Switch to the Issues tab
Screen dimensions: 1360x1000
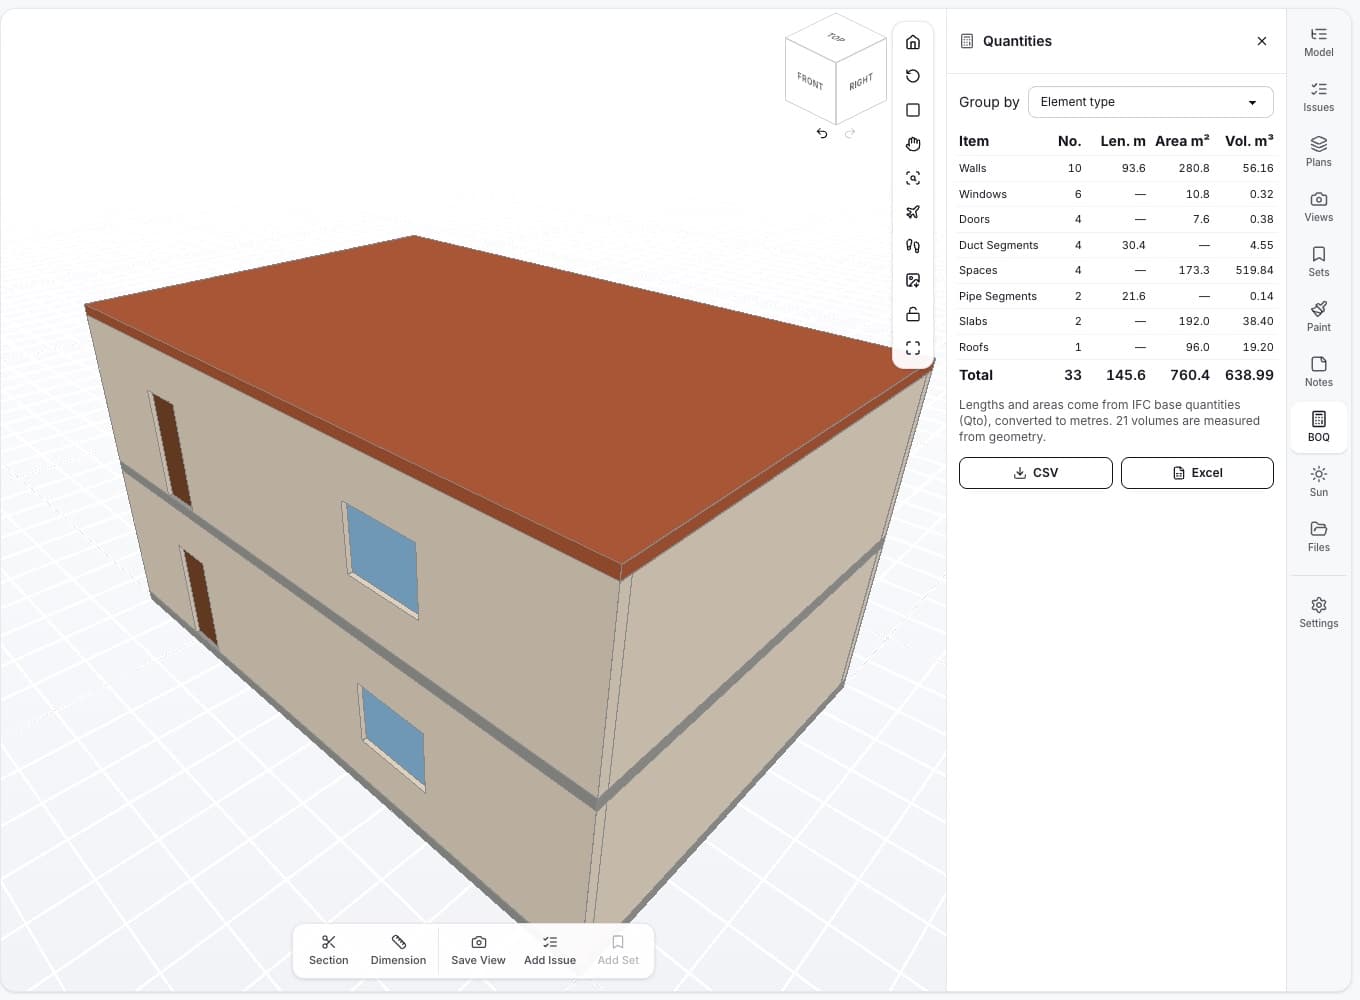tap(1319, 97)
